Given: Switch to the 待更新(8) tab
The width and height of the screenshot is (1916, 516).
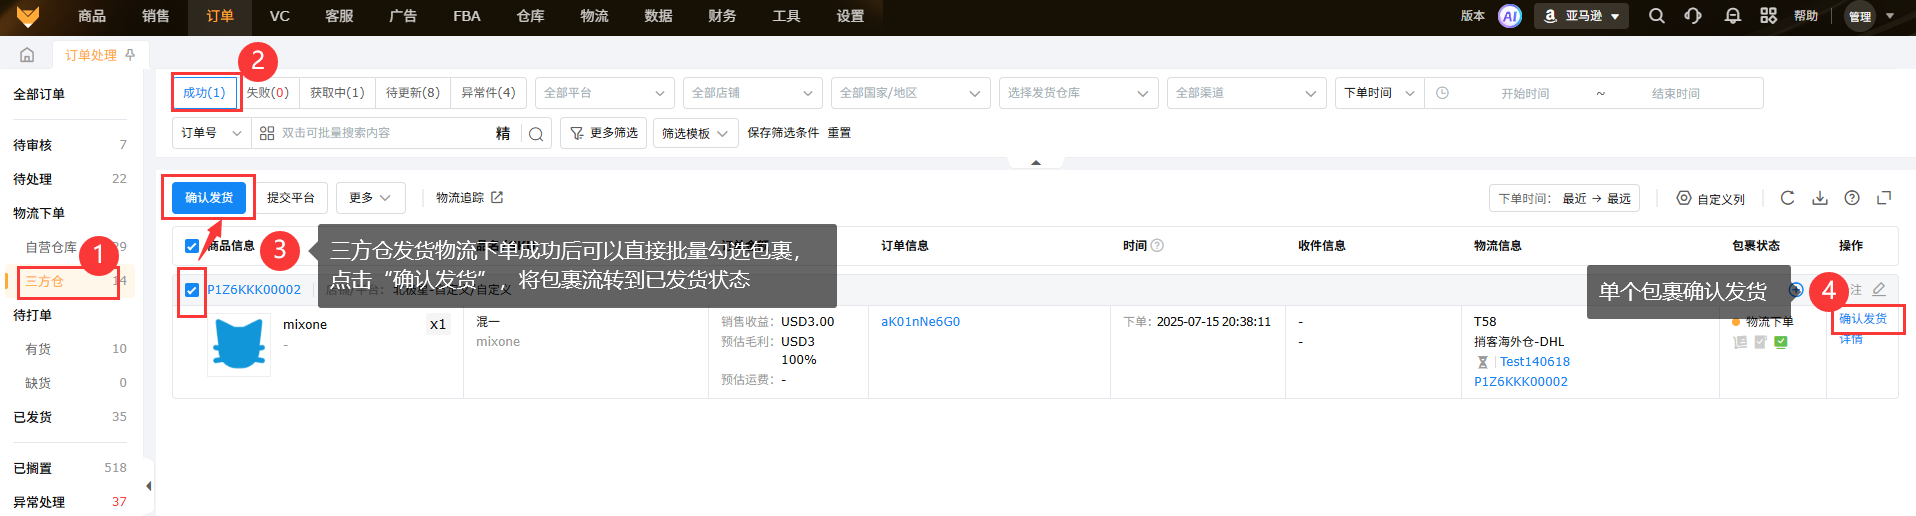Looking at the screenshot, I should [x=413, y=93].
